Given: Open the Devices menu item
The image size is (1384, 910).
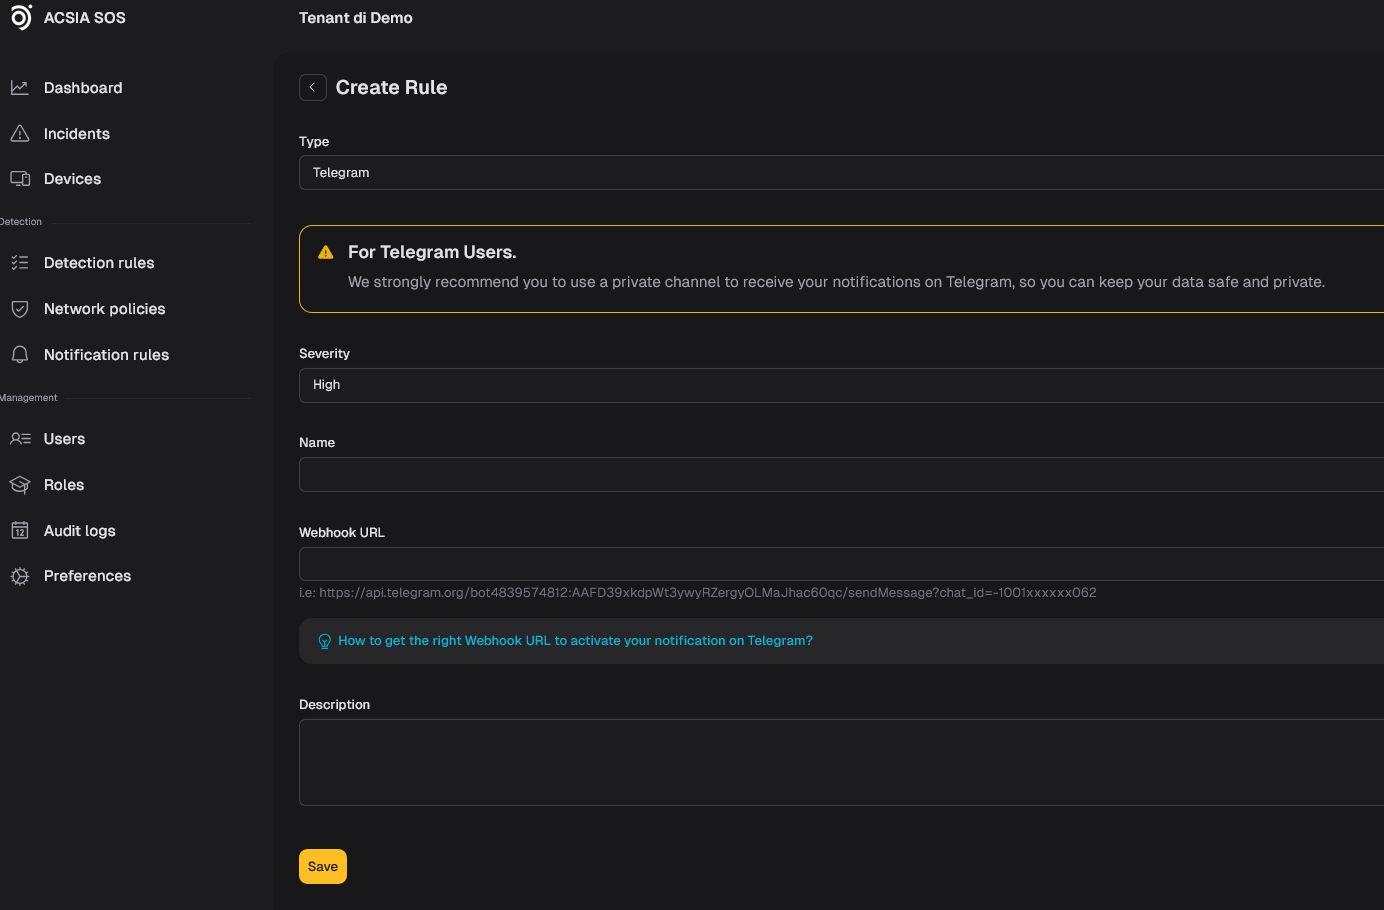Looking at the screenshot, I should click(72, 179).
